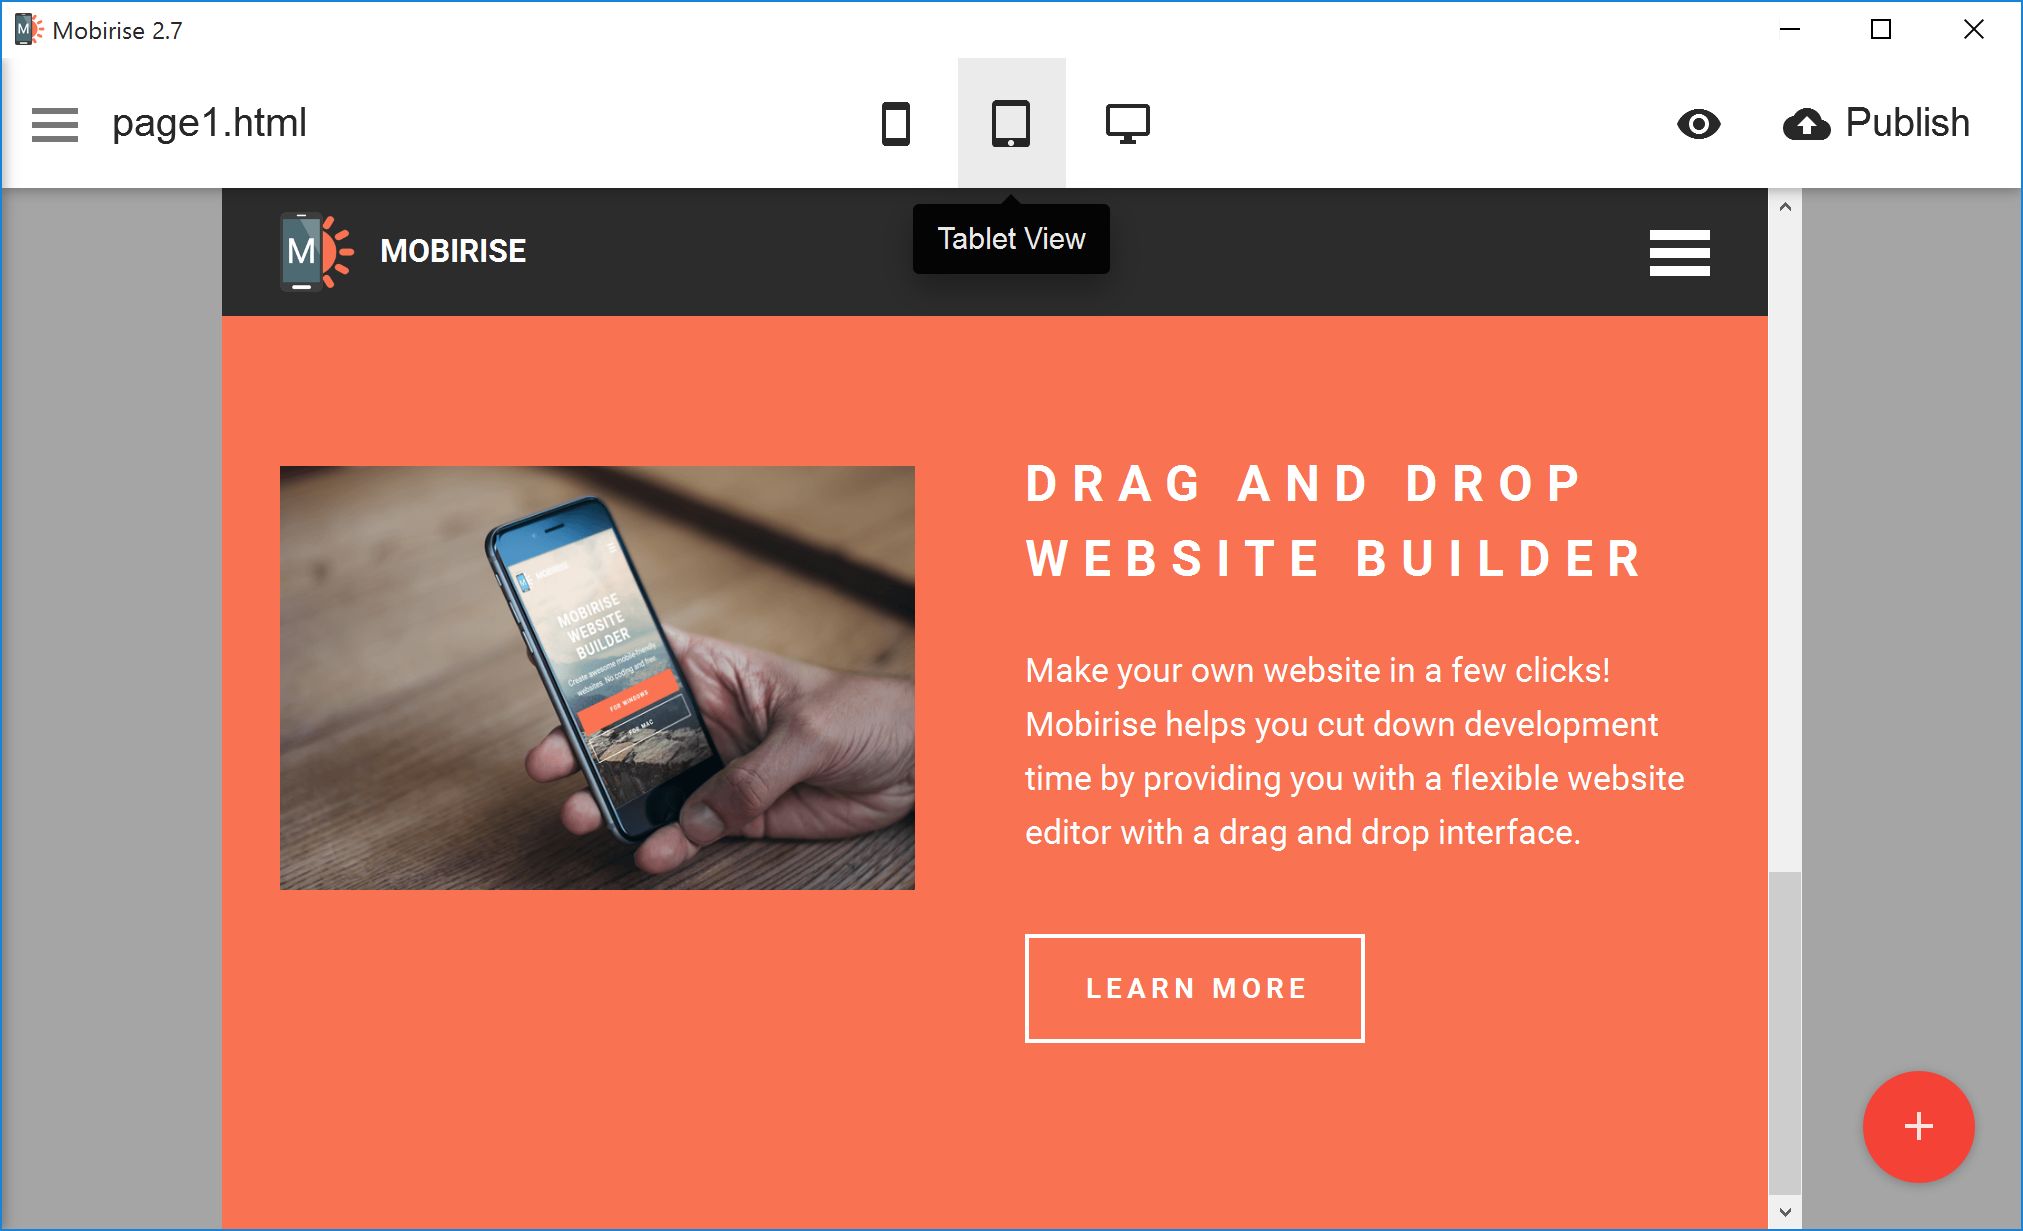Image resolution: width=2023 pixels, height=1231 pixels.
Task: Click the LEARN MORE button
Action: click(x=1198, y=988)
